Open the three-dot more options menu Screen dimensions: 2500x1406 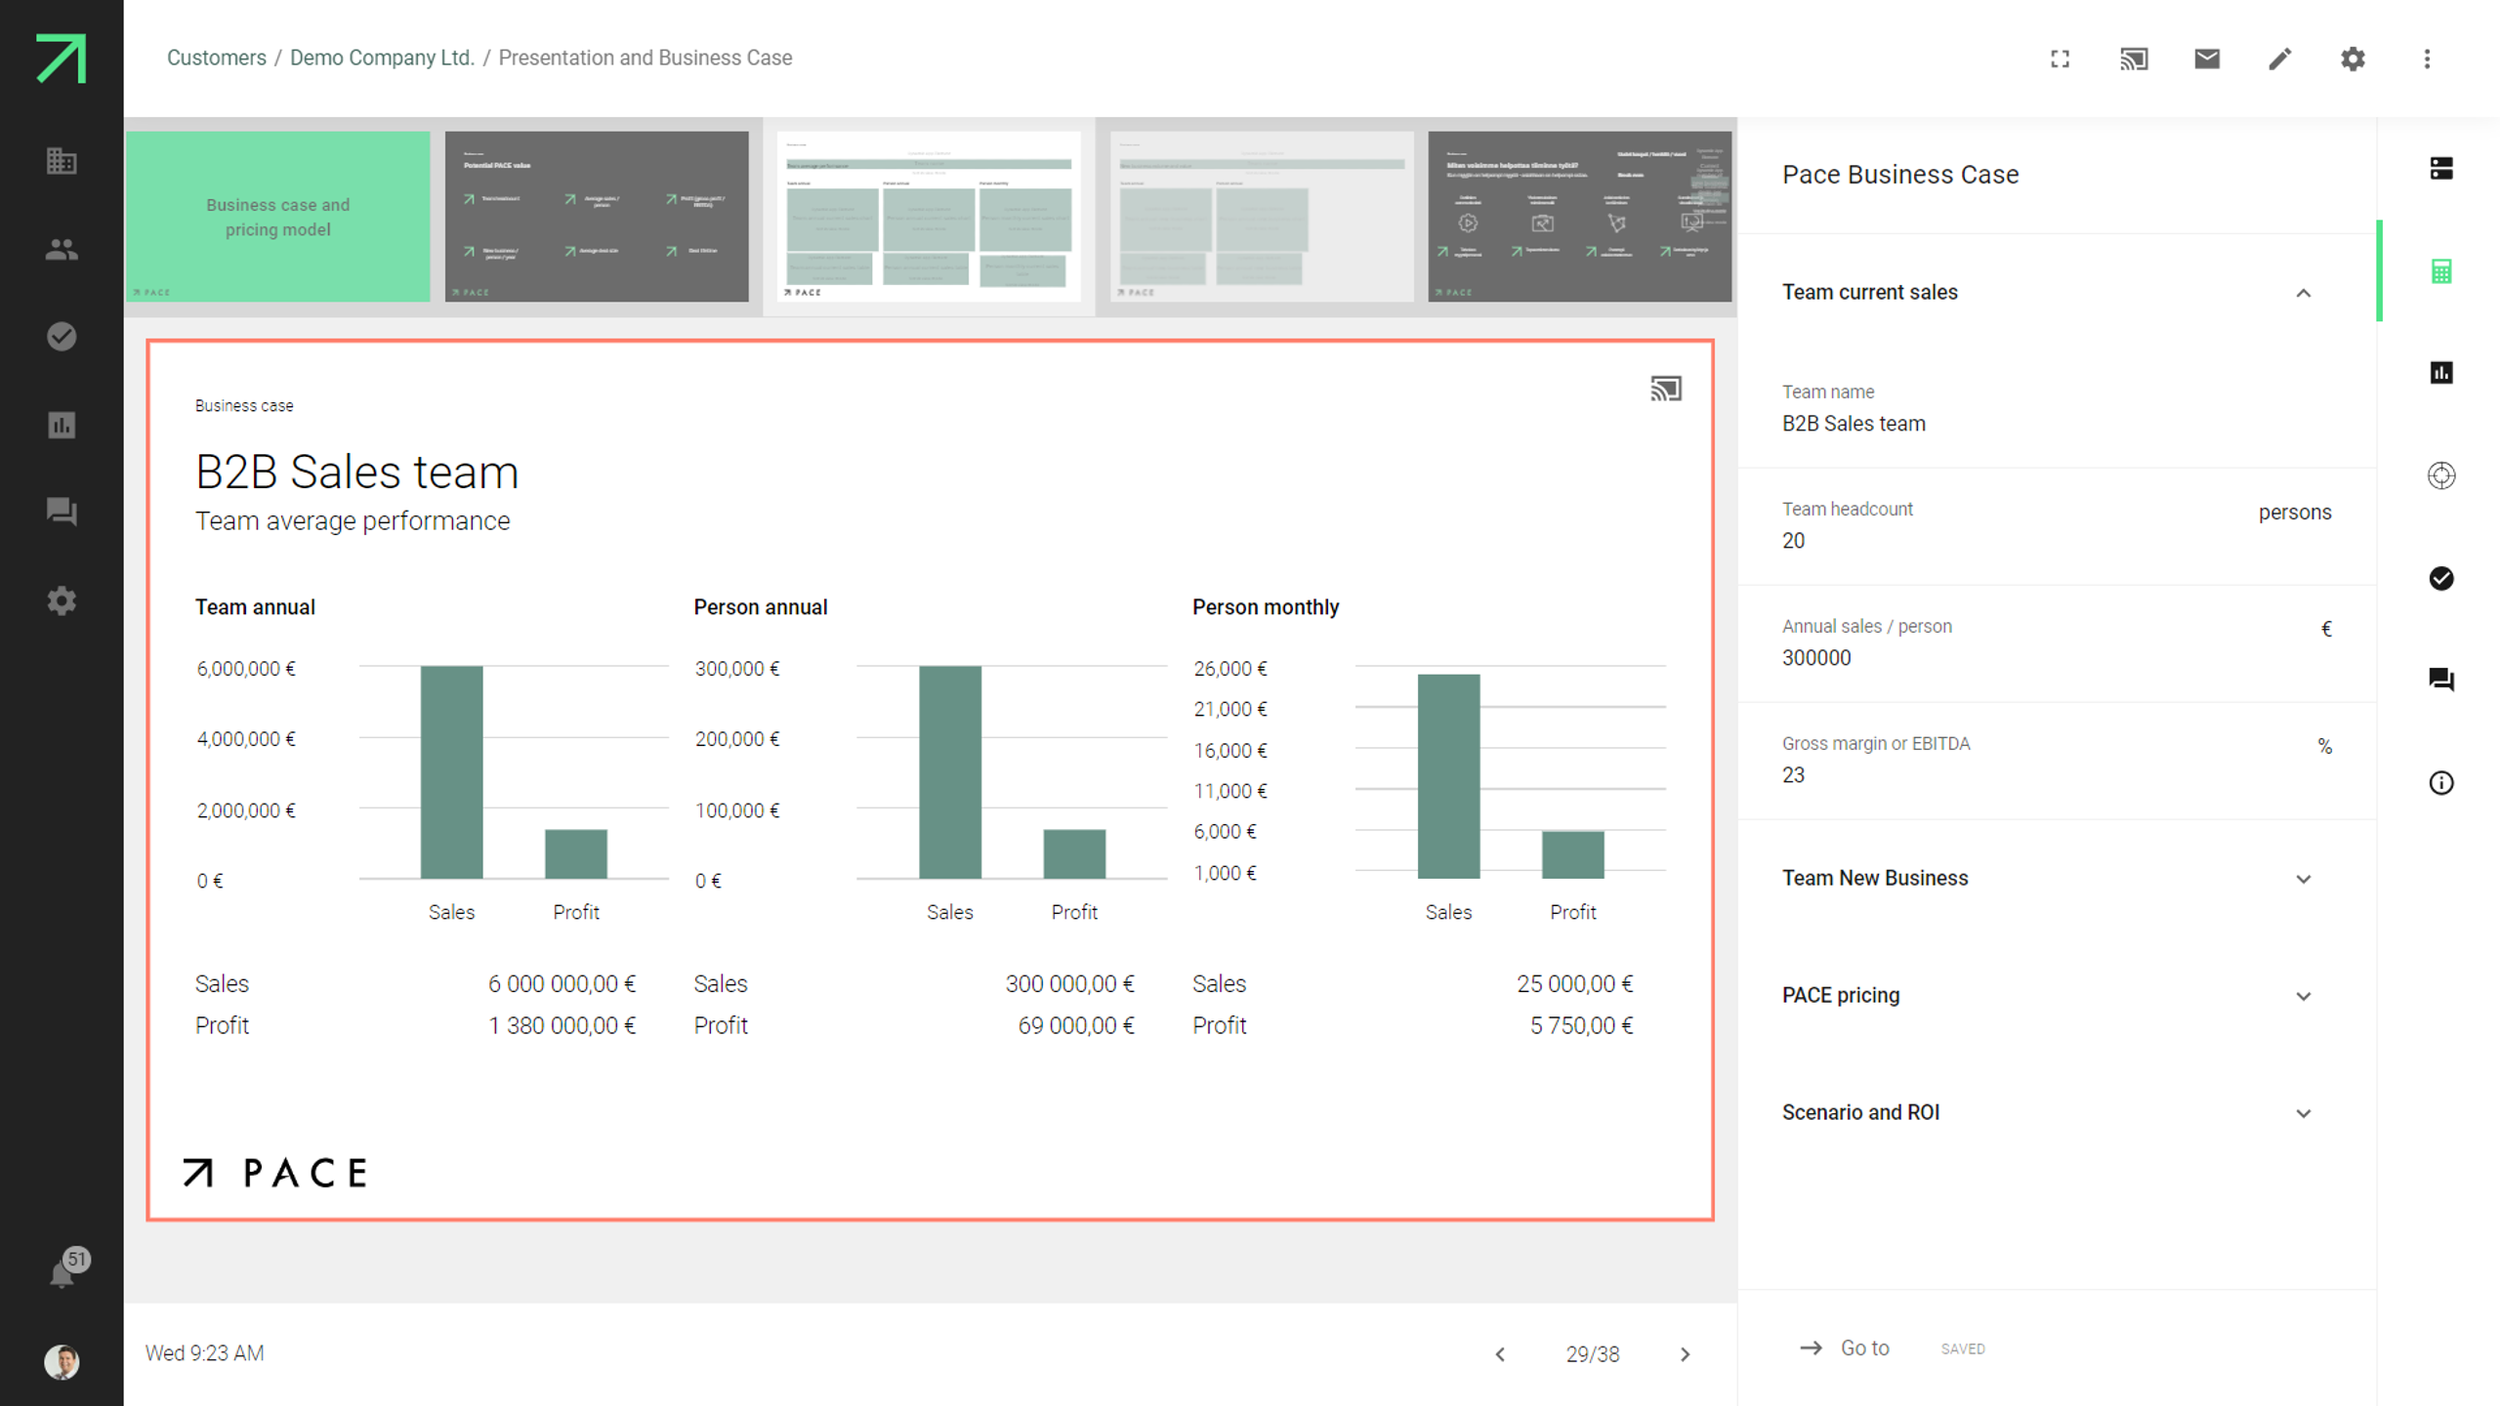2427,59
